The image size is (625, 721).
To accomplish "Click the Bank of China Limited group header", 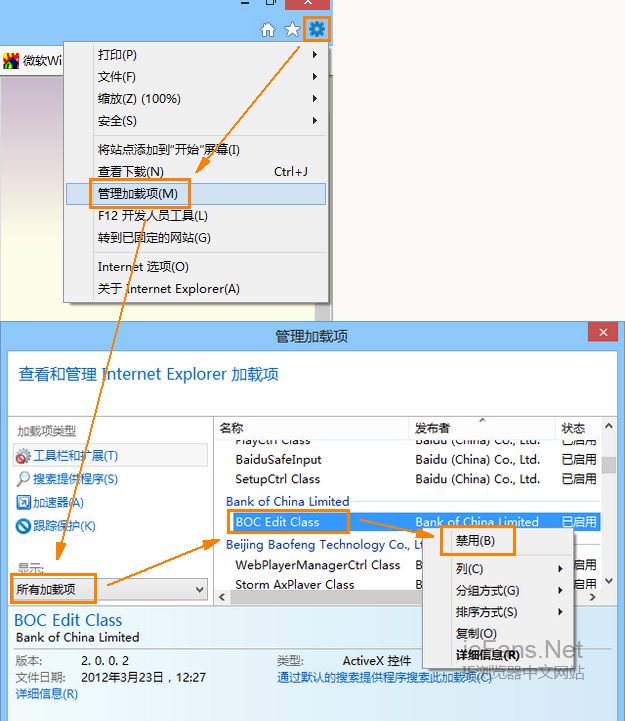I will click(287, 502).
